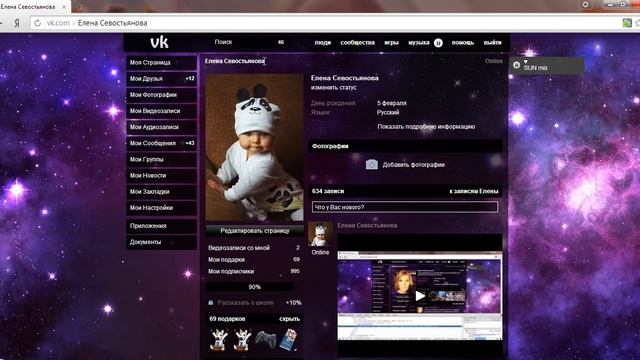
Task: Open Мои Аудиозаписи in sidebar
Action: [x=162, y=127]
